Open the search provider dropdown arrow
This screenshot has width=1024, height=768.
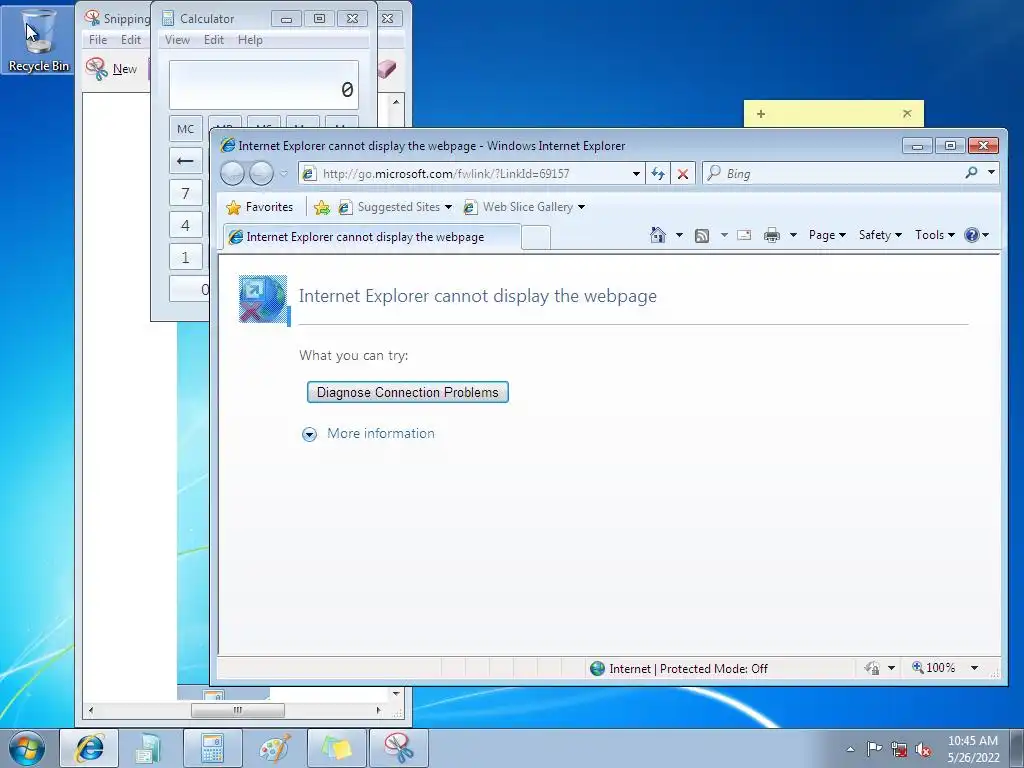991,173
